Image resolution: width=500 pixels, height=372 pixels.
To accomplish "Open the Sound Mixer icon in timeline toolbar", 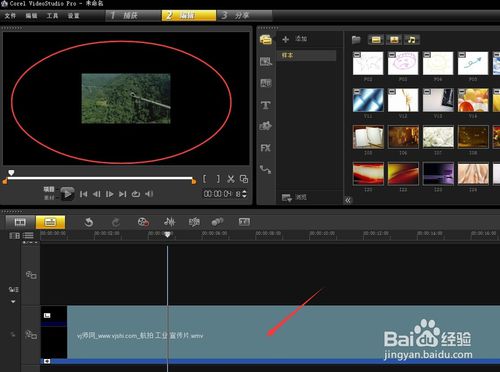I will [169, 222].
